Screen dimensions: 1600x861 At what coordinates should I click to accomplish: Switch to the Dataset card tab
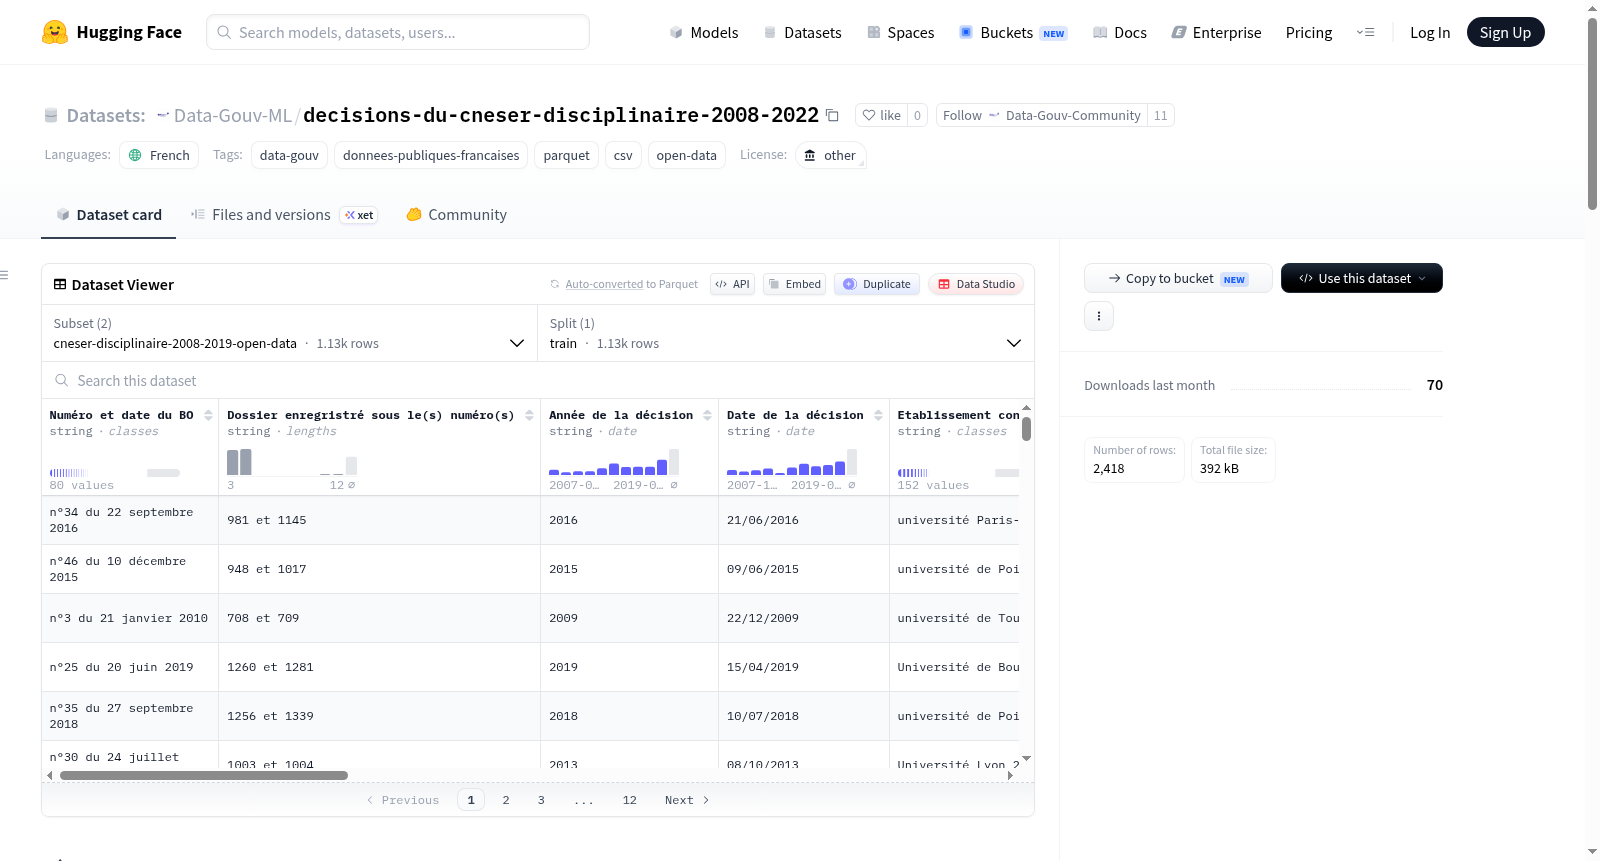point(108,214)
